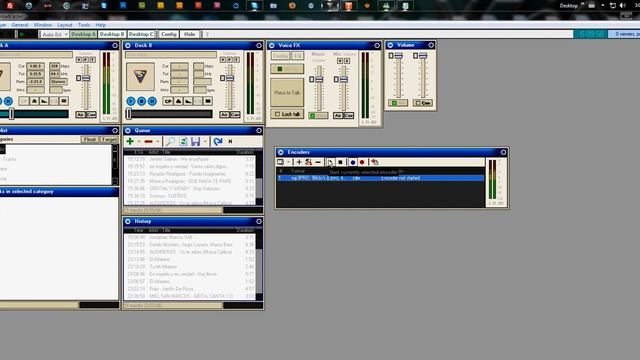
Task: Click the Deck B fade-out icon
Action: pos(188,101)
